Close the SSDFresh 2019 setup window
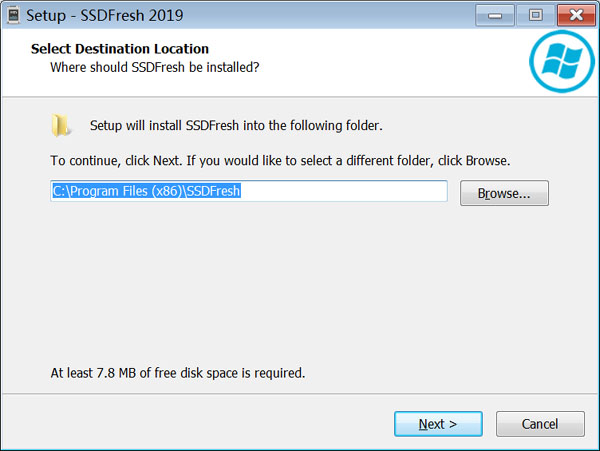Screen dimensions: 600x451 point(576,15)
